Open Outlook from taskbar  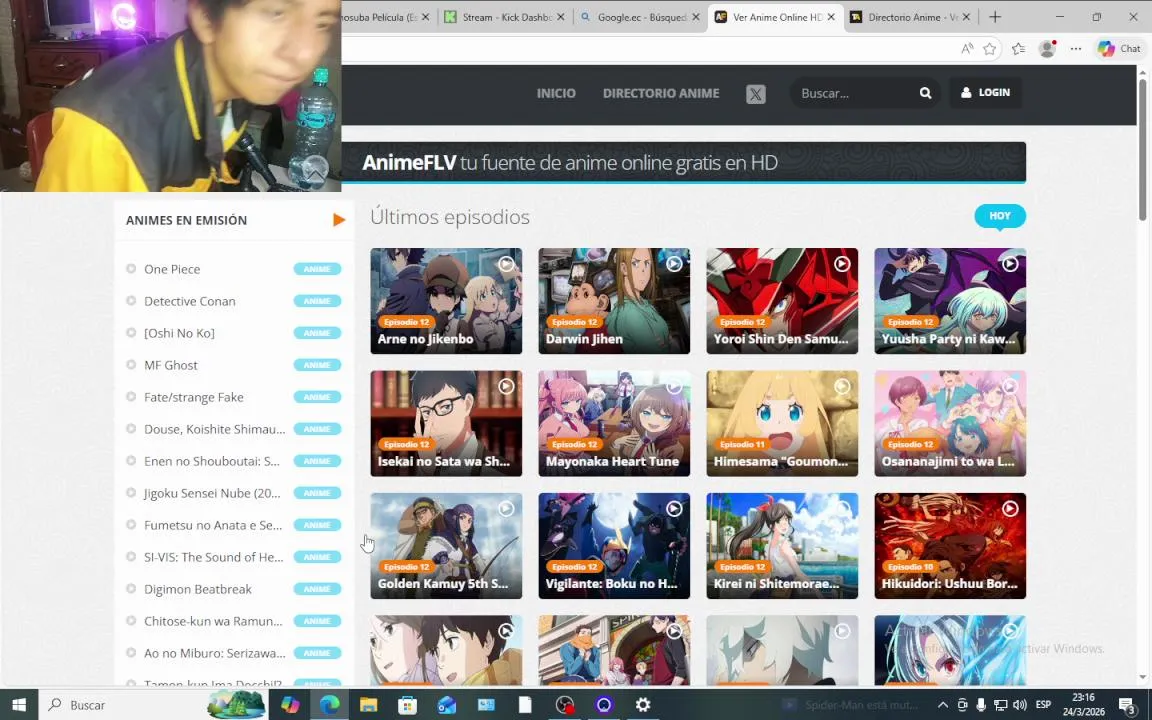(x=447, y=705)
